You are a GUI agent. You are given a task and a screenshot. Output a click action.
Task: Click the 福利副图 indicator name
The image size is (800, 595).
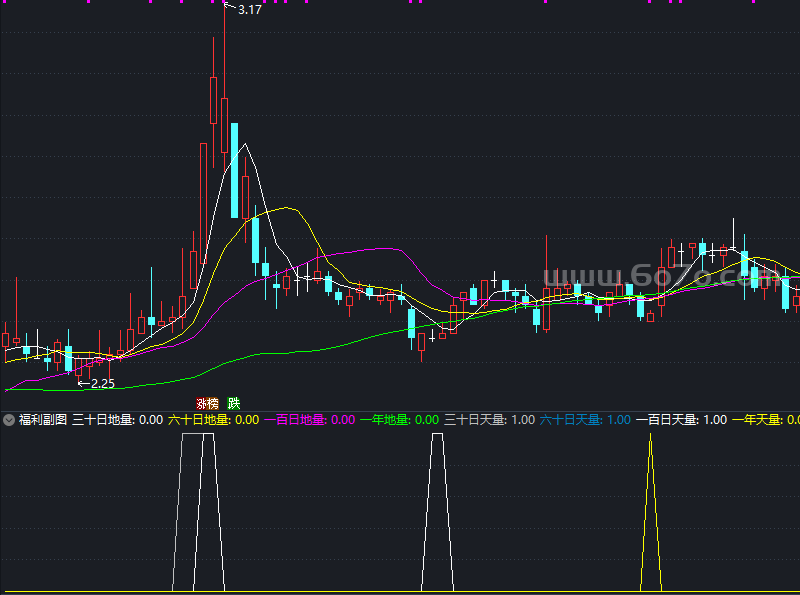pos(42,420)
